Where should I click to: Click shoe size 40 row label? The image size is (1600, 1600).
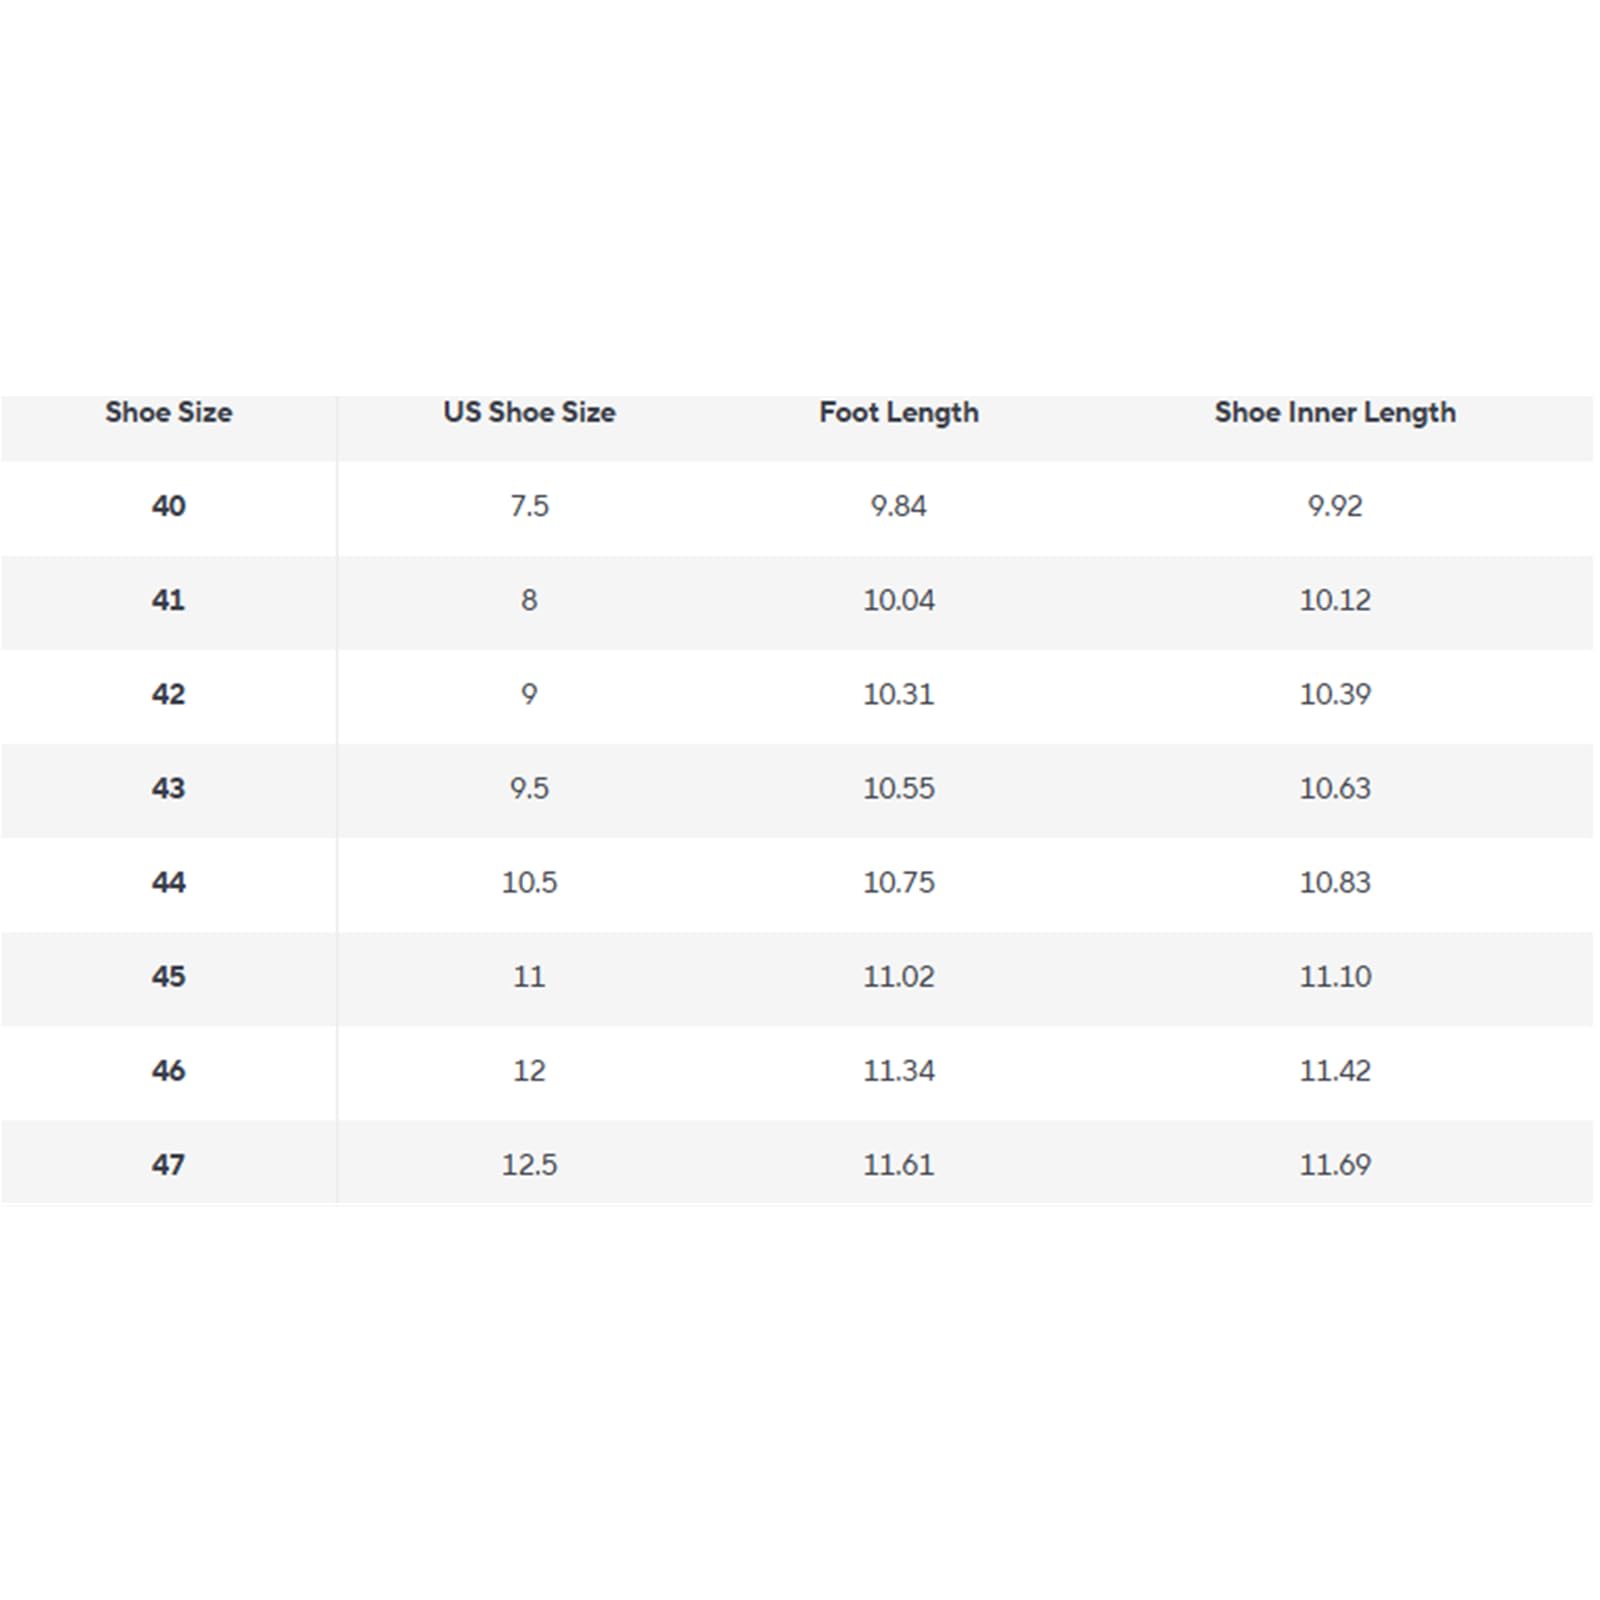click(x=168, y=506)
